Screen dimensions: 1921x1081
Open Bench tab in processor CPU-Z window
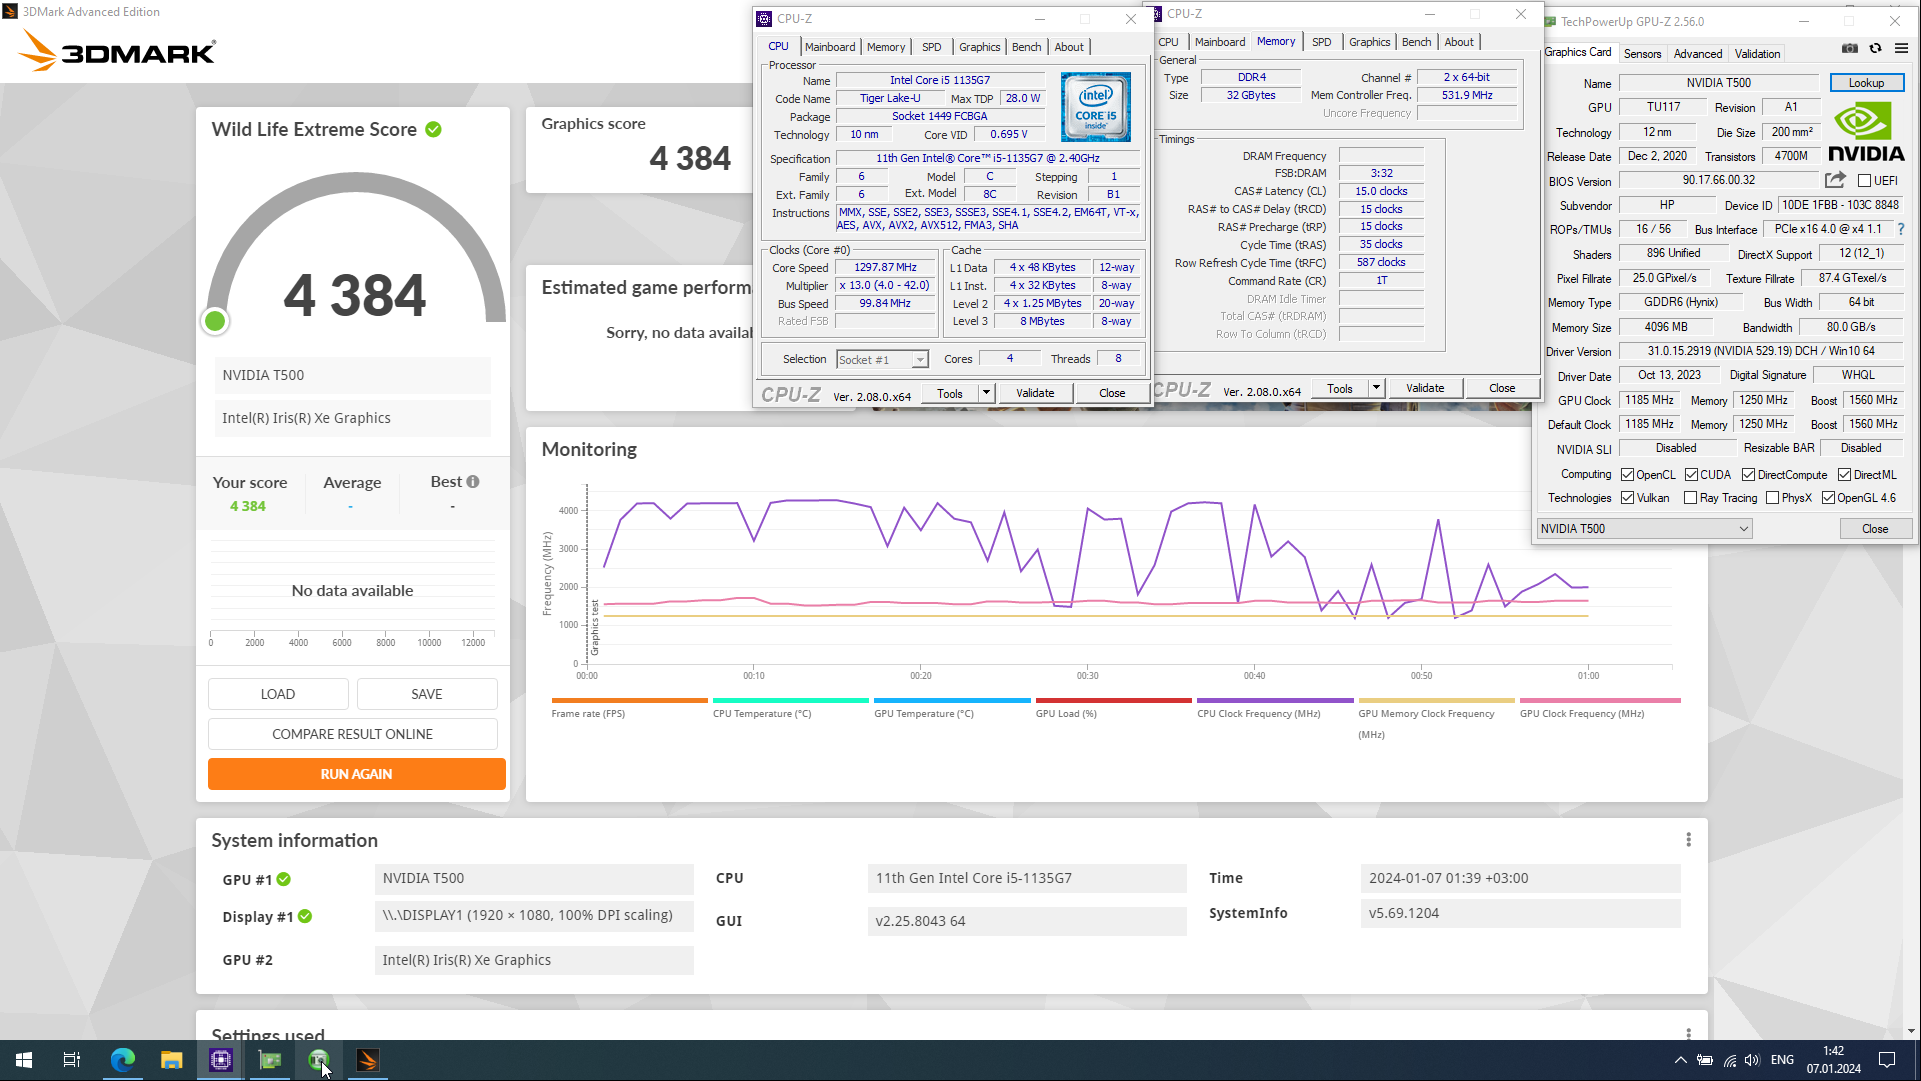[x=1026, y=47]
